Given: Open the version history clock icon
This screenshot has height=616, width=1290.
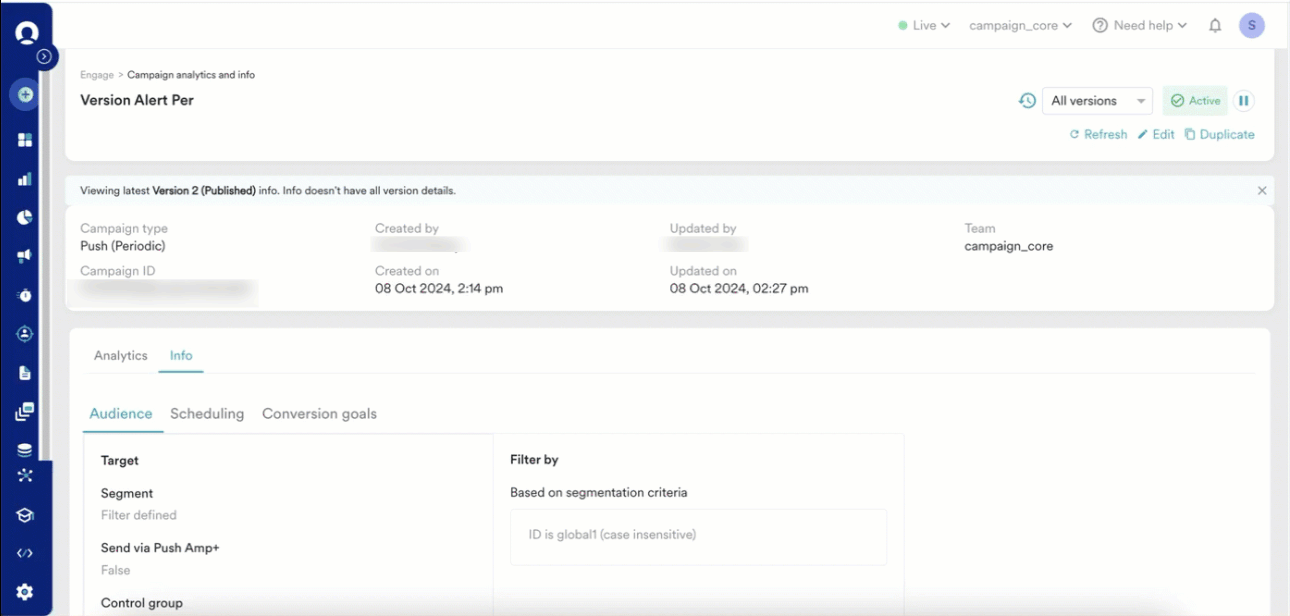Looking at the screenshot, I should 1027,101.
